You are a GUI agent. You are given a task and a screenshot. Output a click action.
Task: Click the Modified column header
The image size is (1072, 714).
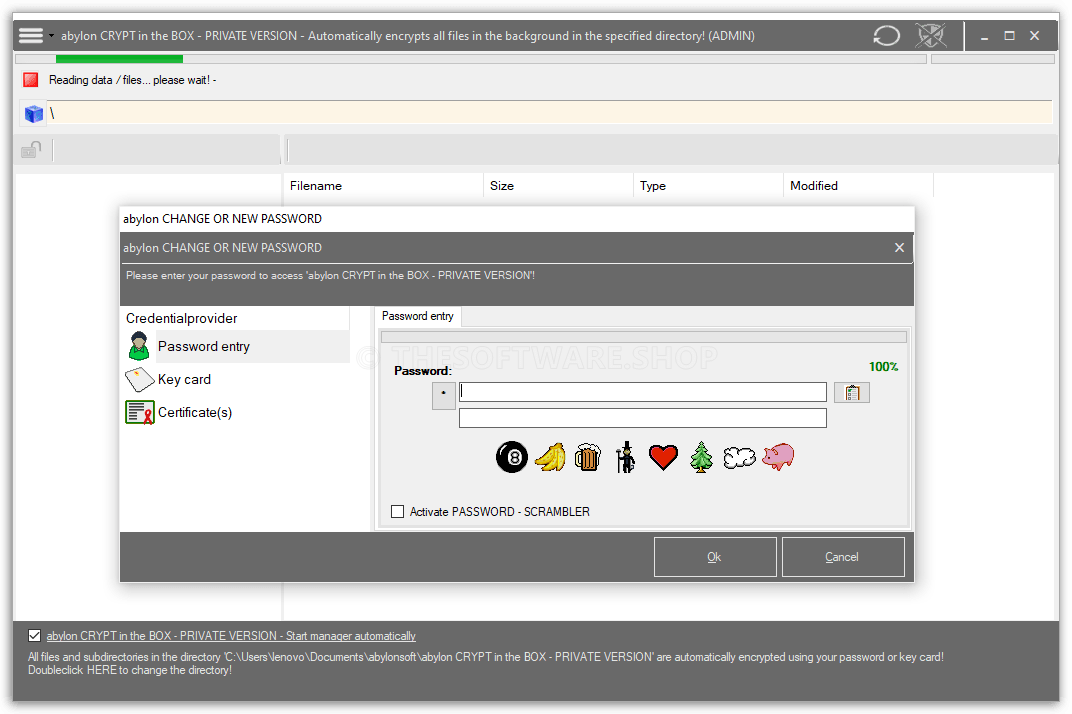pos(858,185)
